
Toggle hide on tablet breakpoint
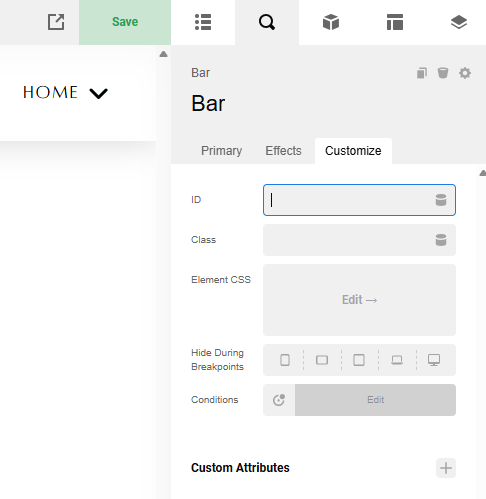click(x=359, y=360)
